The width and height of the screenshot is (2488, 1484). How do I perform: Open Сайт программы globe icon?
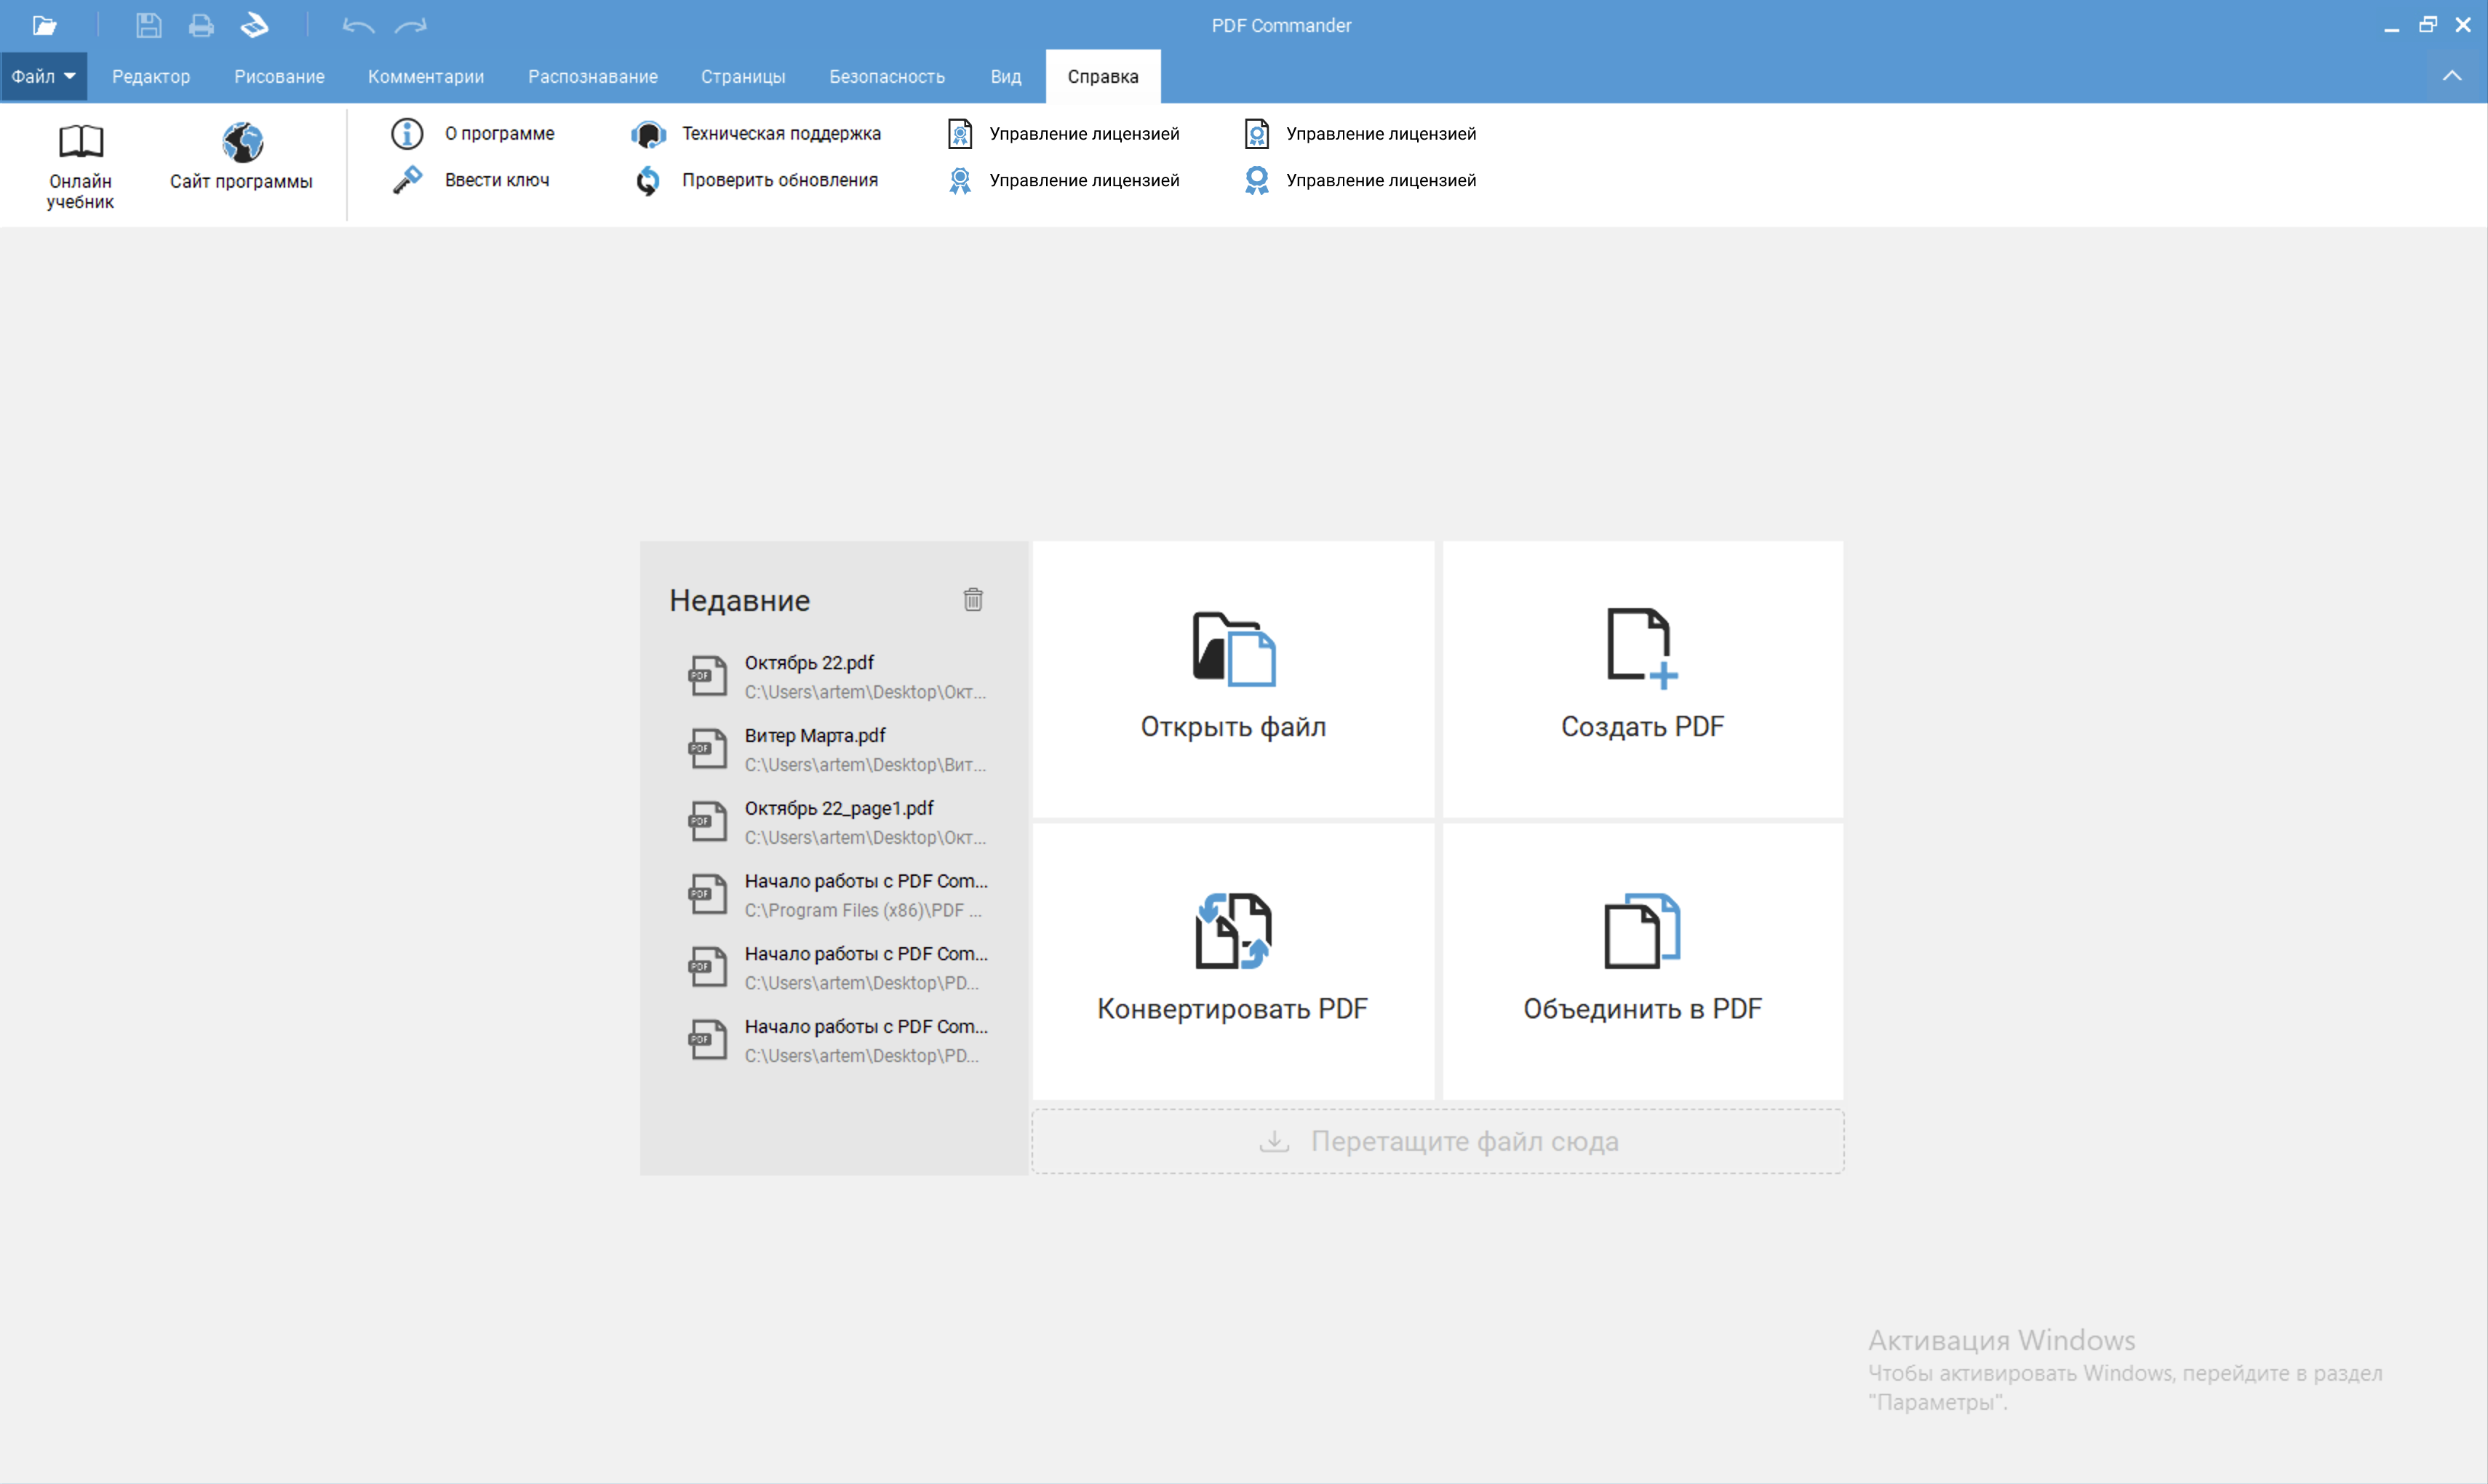242,142
